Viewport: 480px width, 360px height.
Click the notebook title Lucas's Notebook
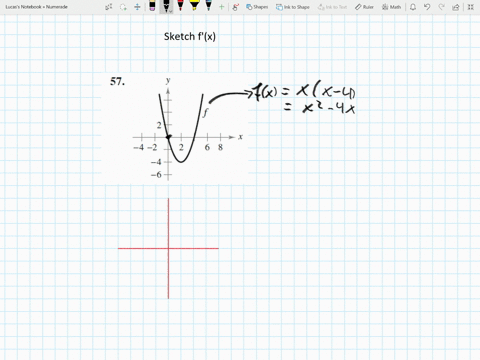click(36, 7)
